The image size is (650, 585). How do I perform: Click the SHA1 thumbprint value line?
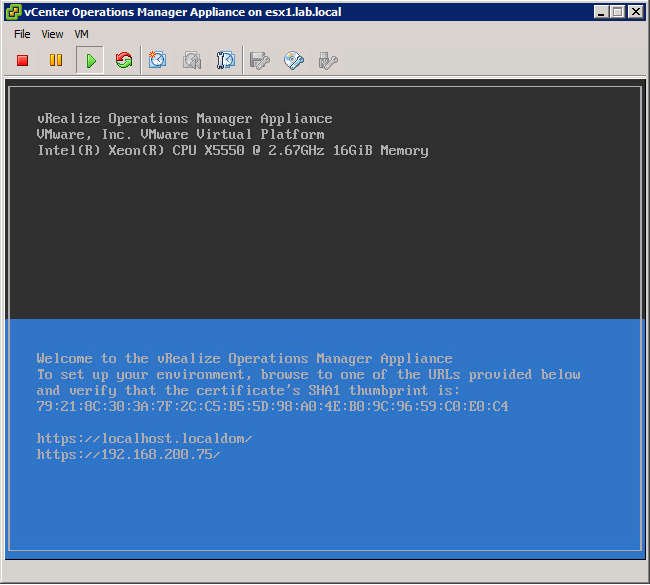tap(272, 406)
